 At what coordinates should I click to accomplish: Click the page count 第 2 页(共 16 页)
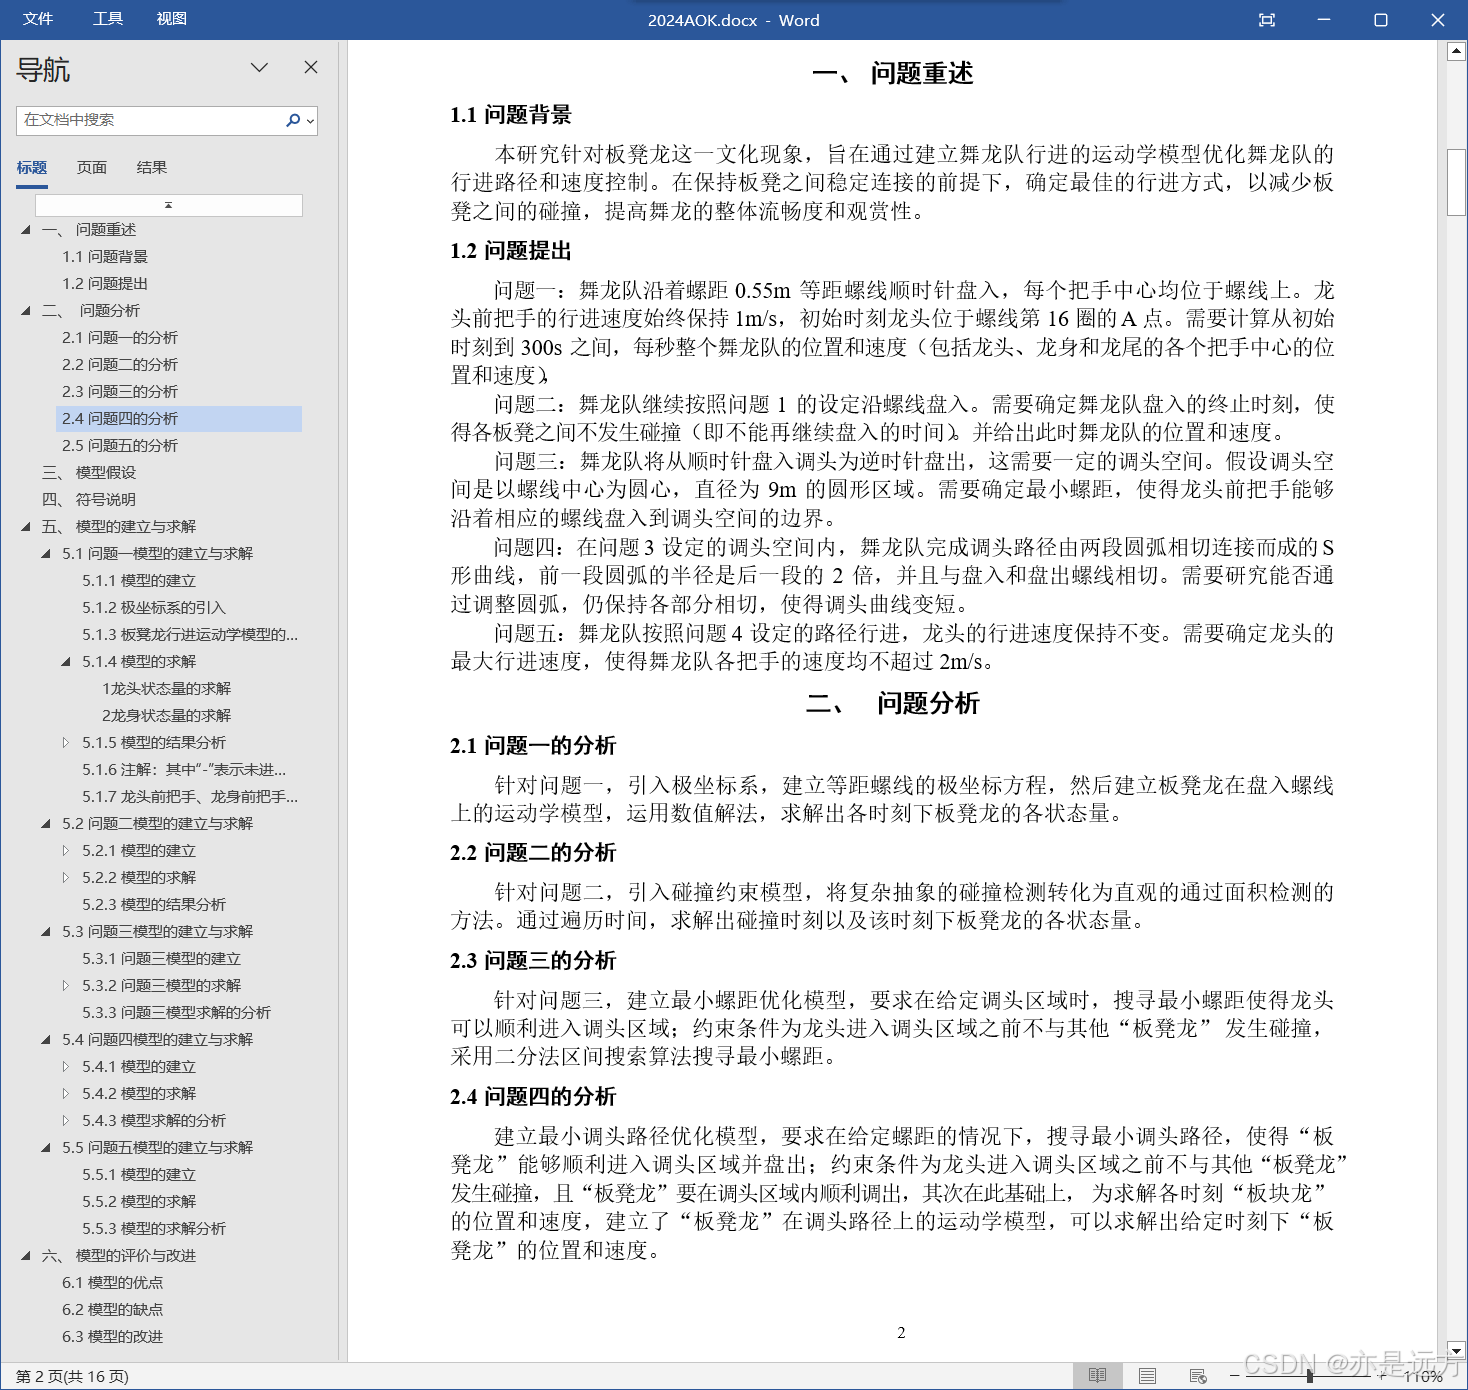point(72,1377)
